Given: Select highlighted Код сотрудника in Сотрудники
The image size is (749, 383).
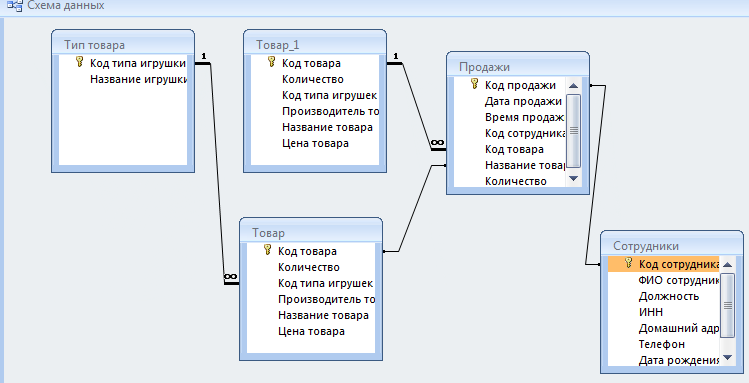Looking at the screenshot, I should (x=663, y=264).
